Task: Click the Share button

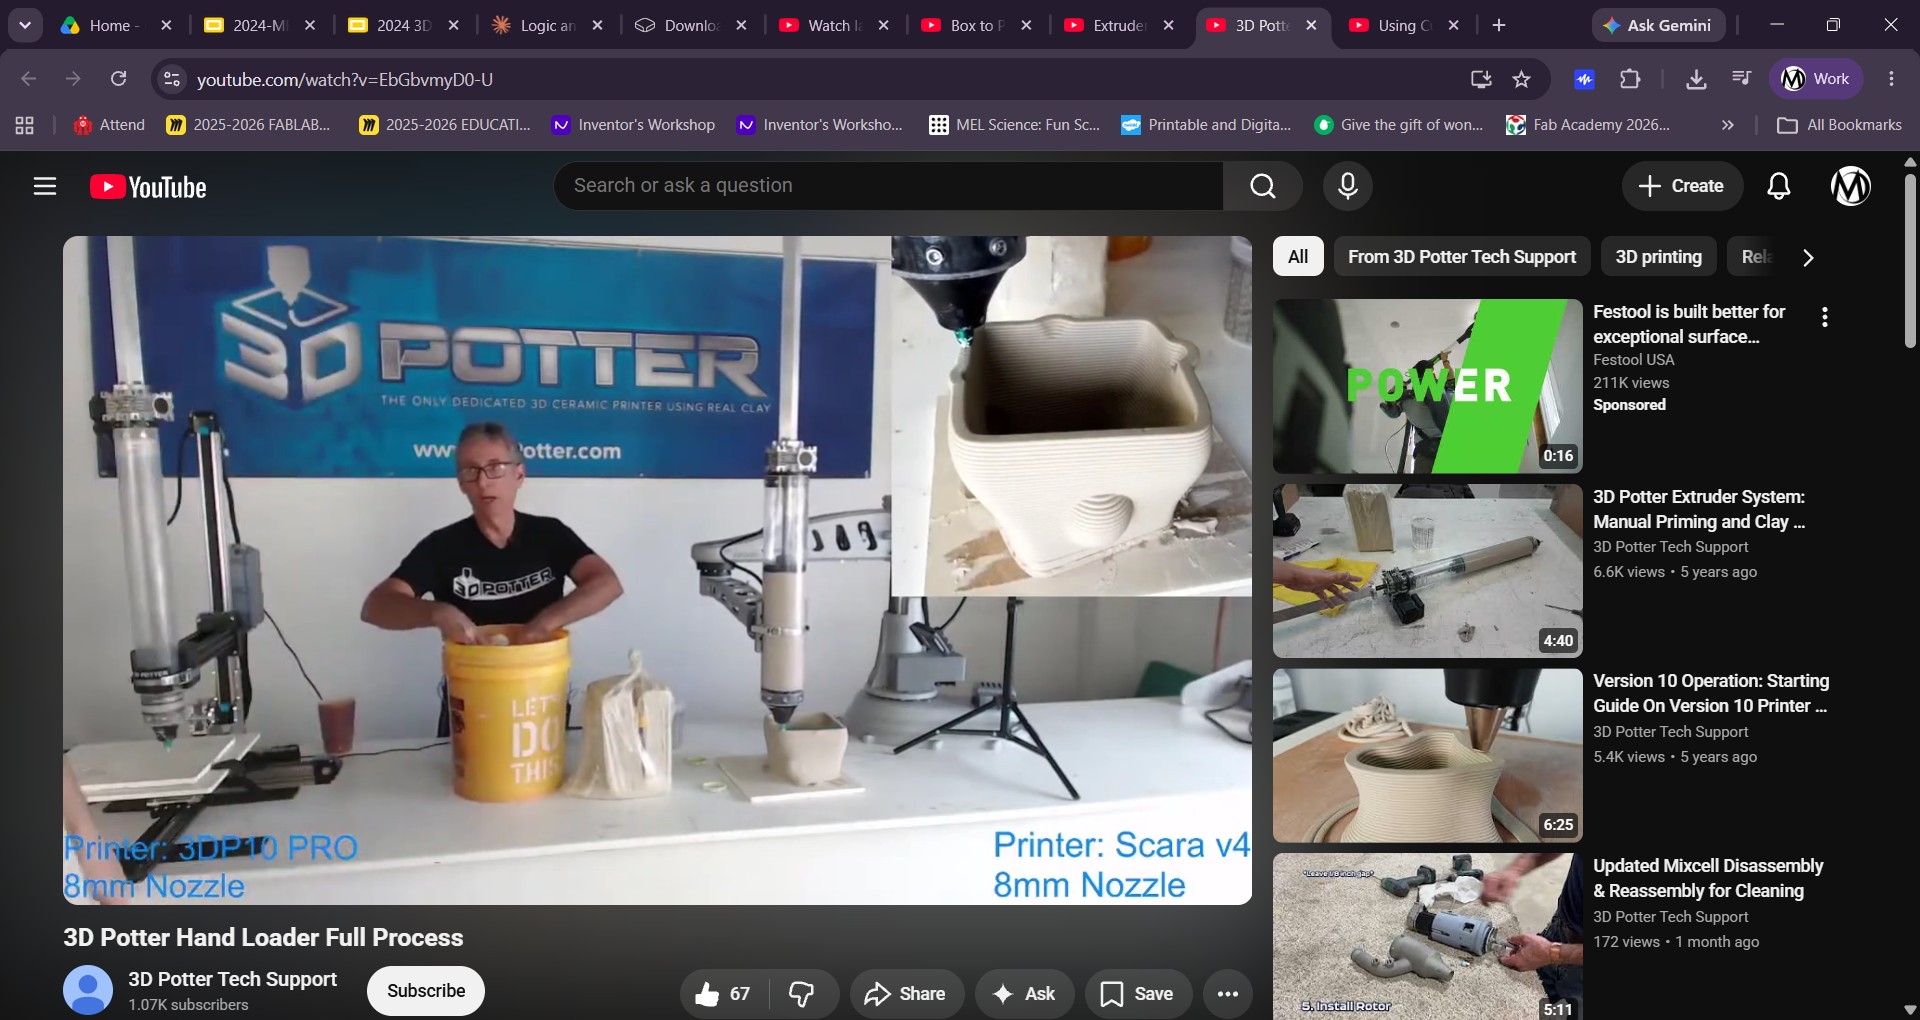Action: pyautogui.click(x=906, y=993)
